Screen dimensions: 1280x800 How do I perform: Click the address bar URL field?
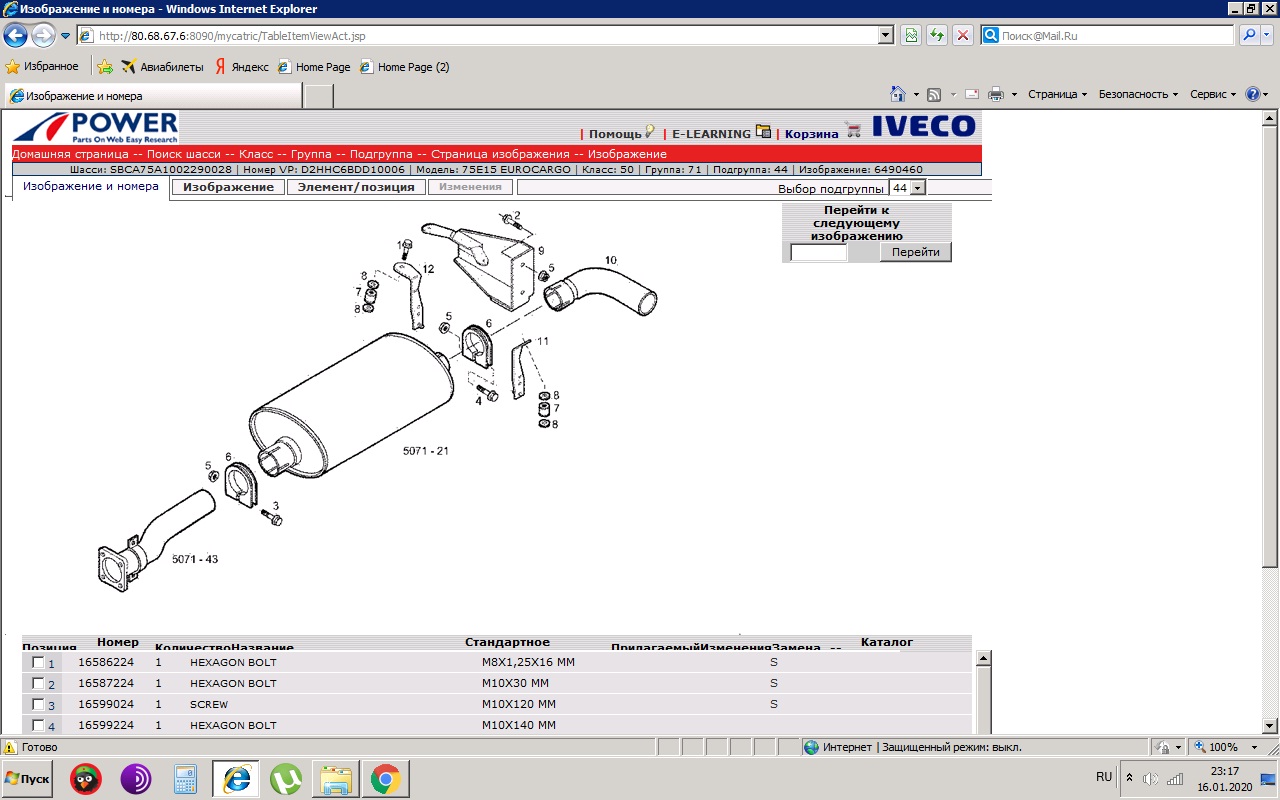click(x=486, y=36)
